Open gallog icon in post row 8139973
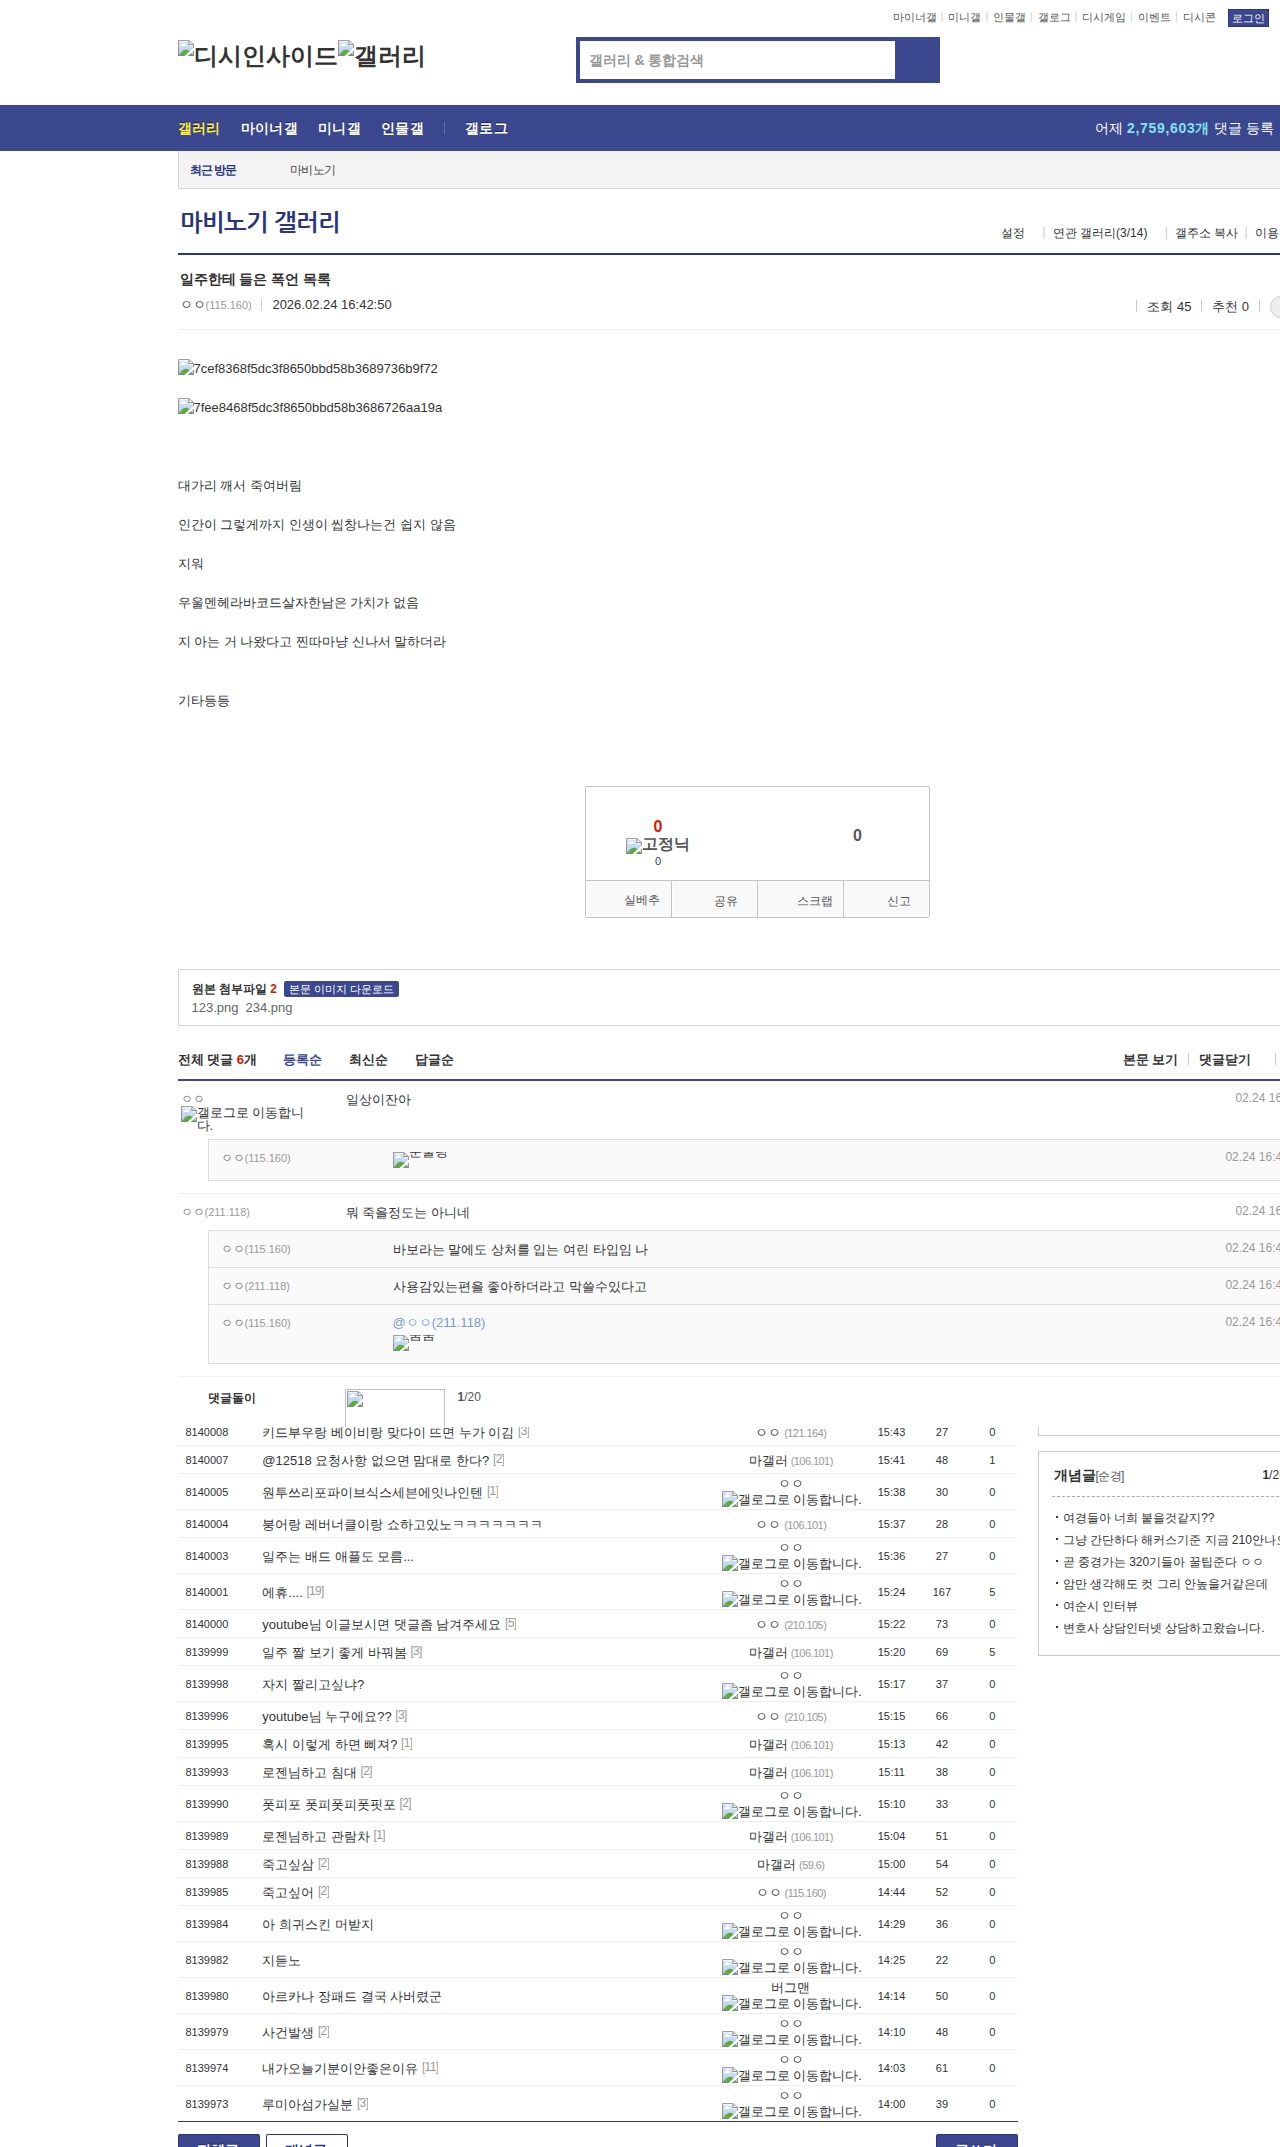This screenshot has width=1280, height=2147. point(791,2111)
